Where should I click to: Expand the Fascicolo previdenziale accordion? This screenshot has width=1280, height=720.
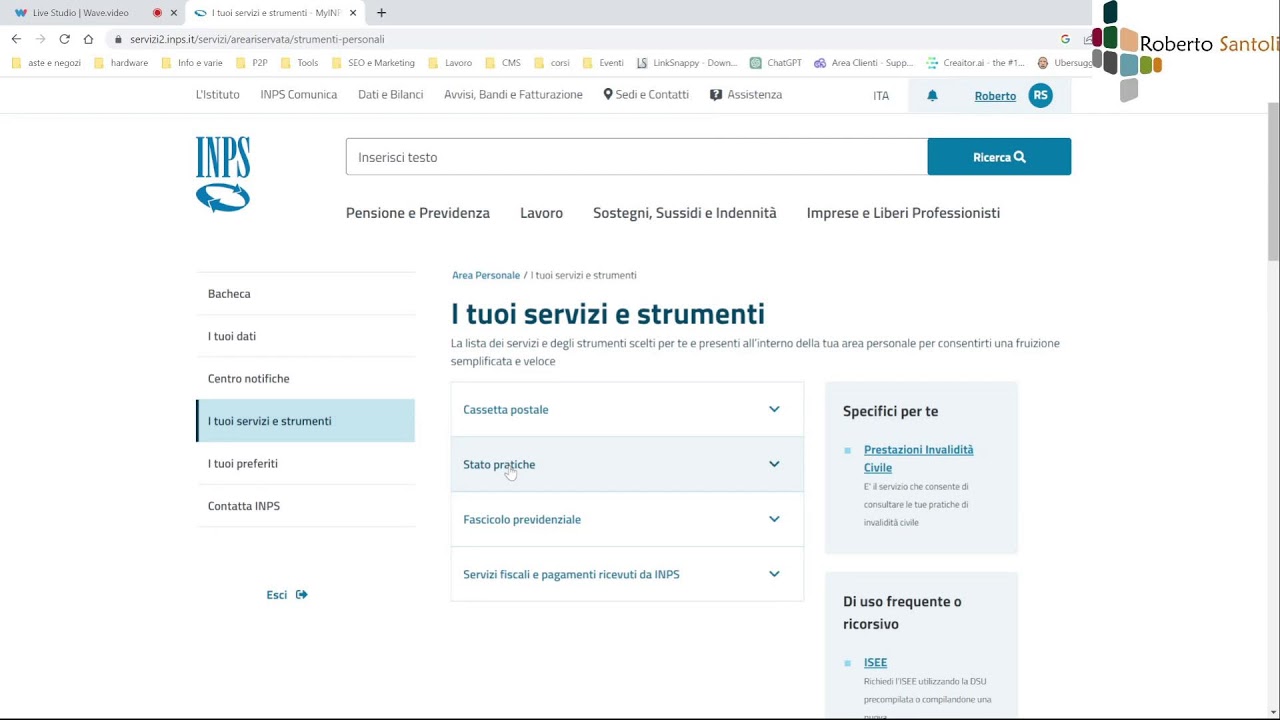point(627,520)
